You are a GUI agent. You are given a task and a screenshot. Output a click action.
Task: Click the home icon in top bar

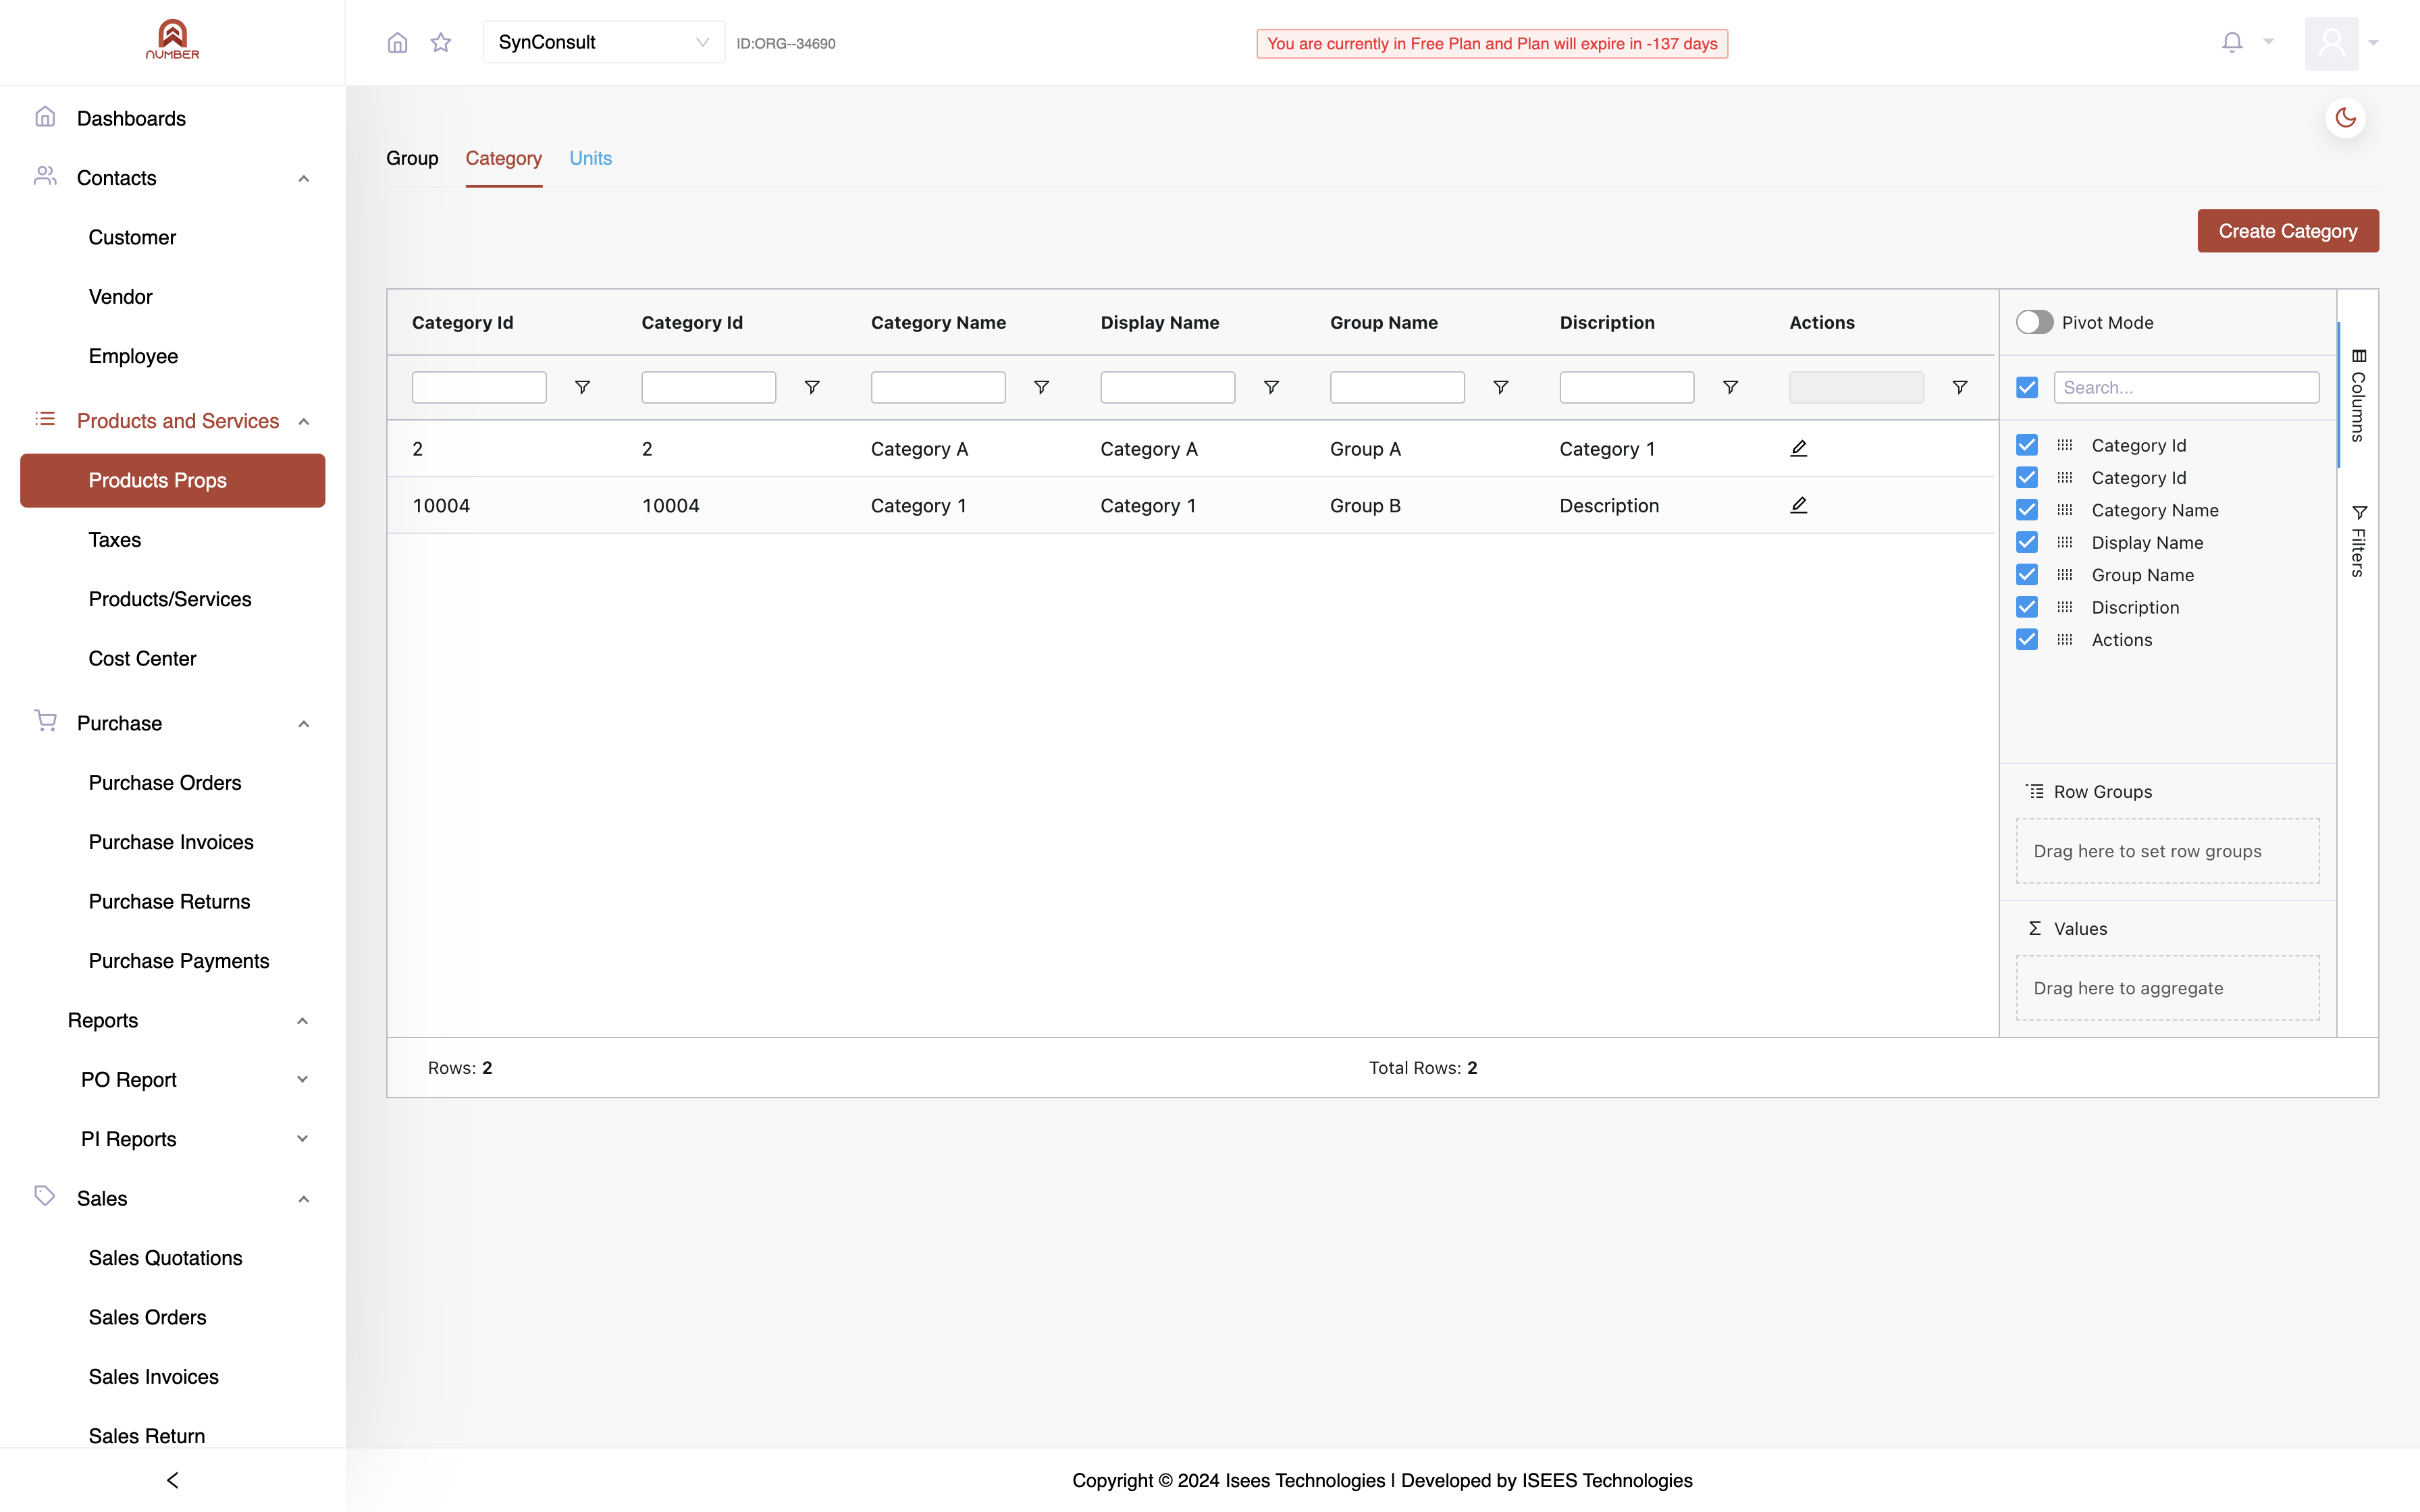tap(397, 42)
